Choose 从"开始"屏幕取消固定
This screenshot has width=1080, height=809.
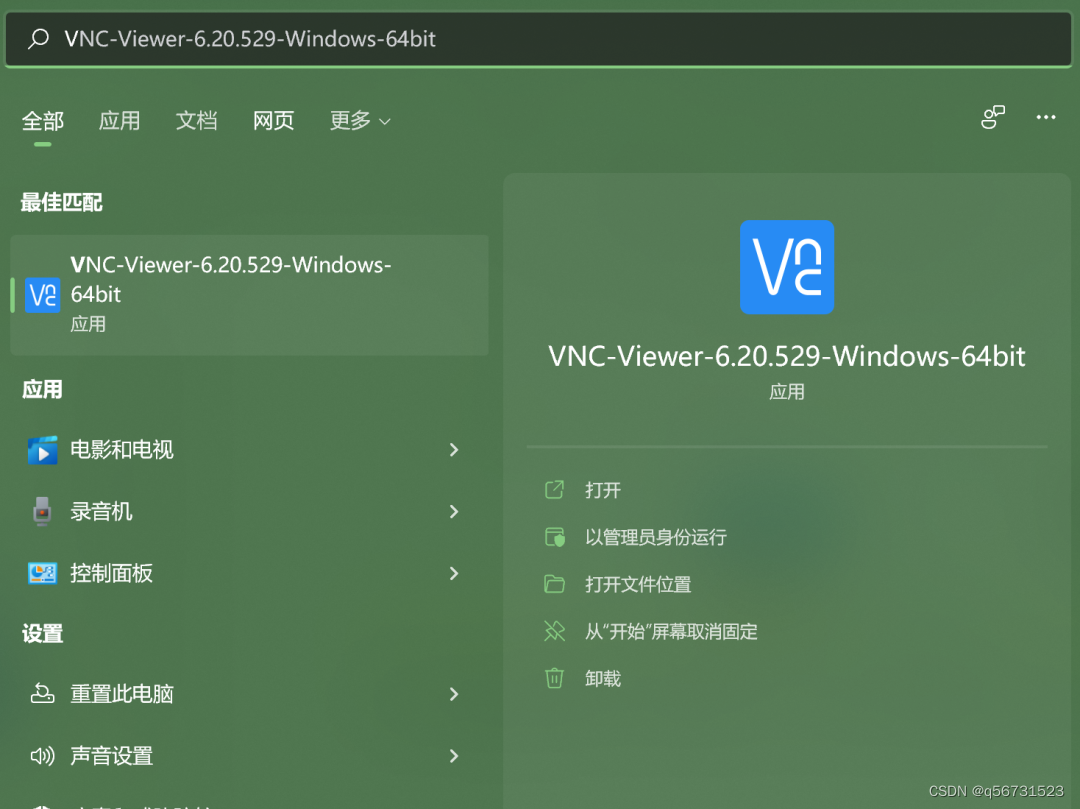click(671, 631)
